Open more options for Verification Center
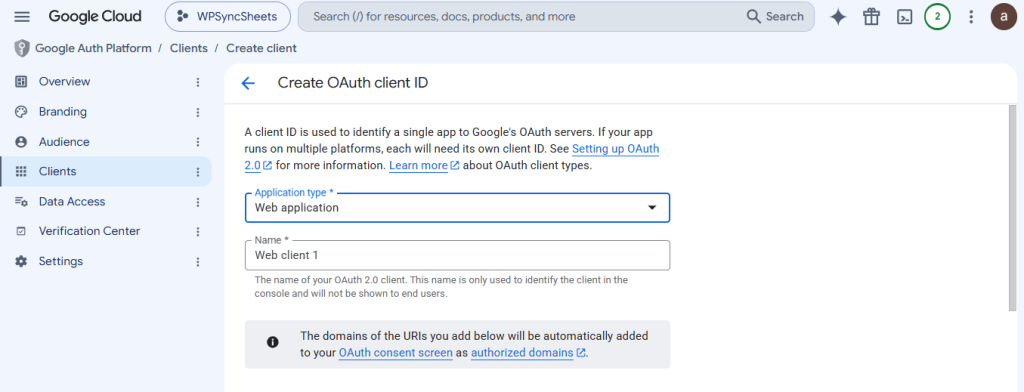1024x392 pixels. pos(198,232)
